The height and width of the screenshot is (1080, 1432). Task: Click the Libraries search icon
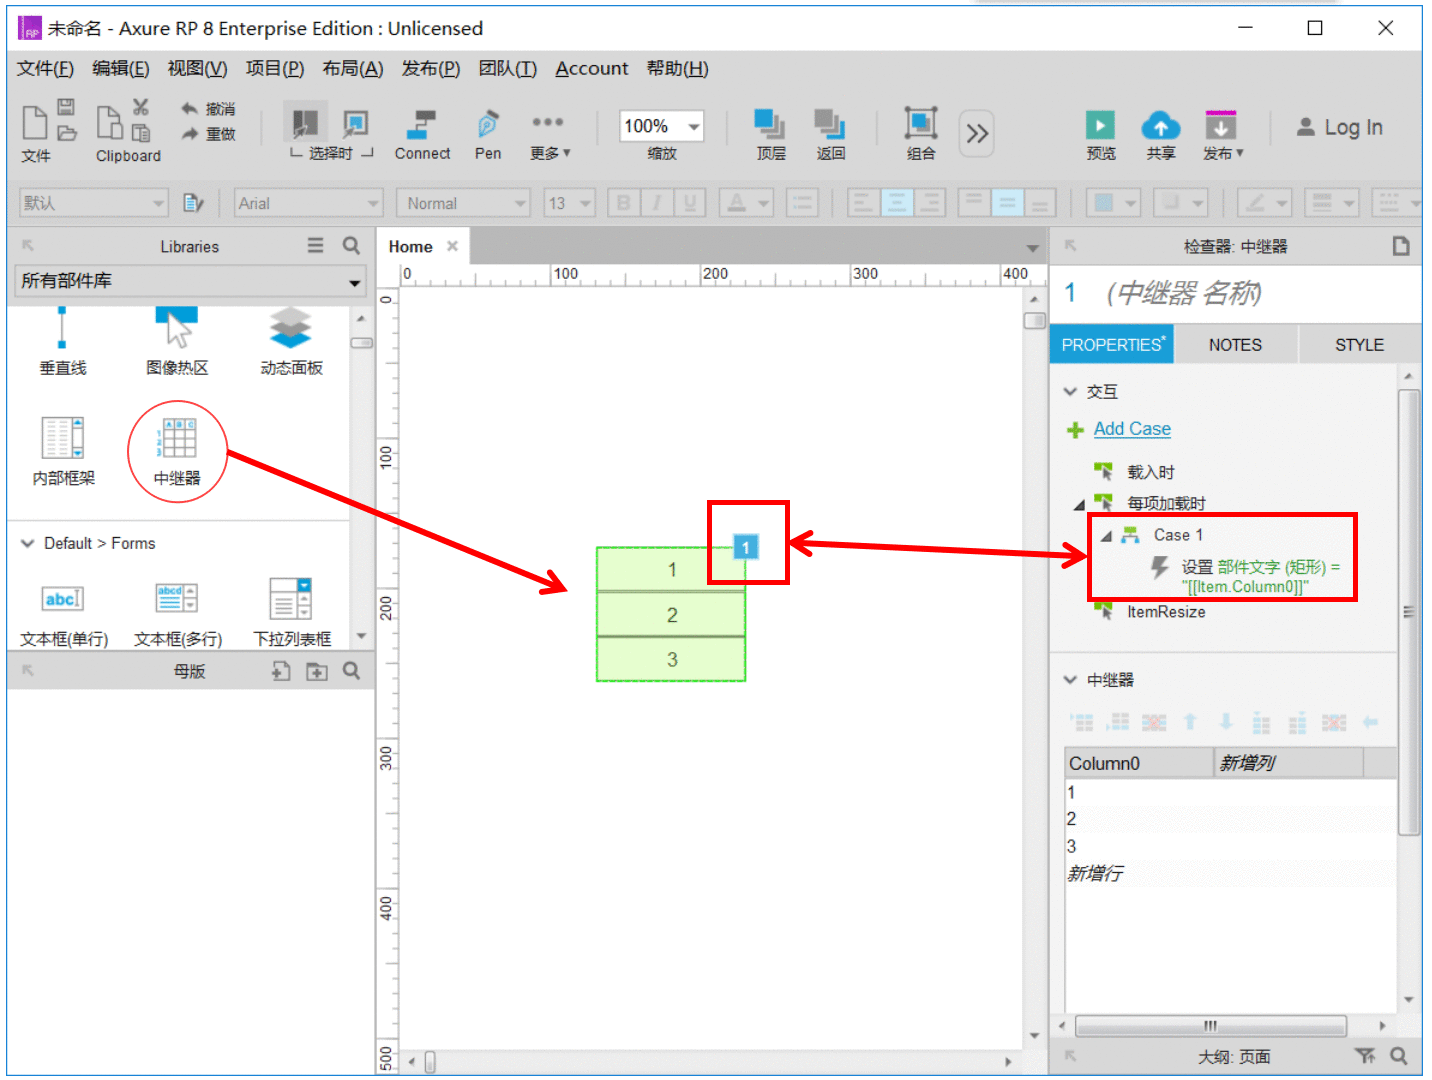(x=351, y=245)
